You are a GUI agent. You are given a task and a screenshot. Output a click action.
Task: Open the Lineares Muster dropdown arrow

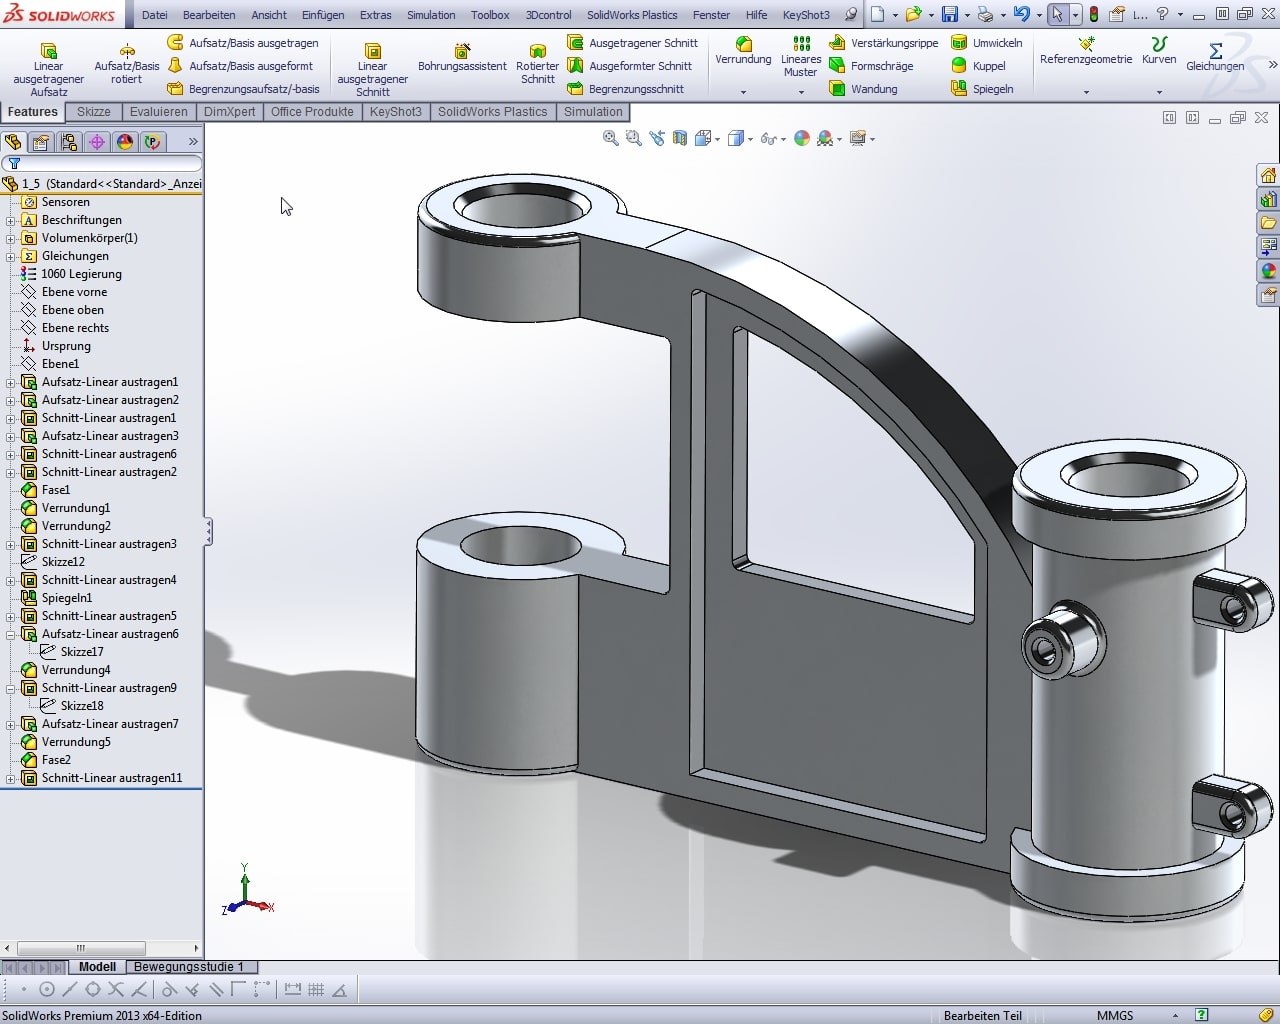coord(801,92)
